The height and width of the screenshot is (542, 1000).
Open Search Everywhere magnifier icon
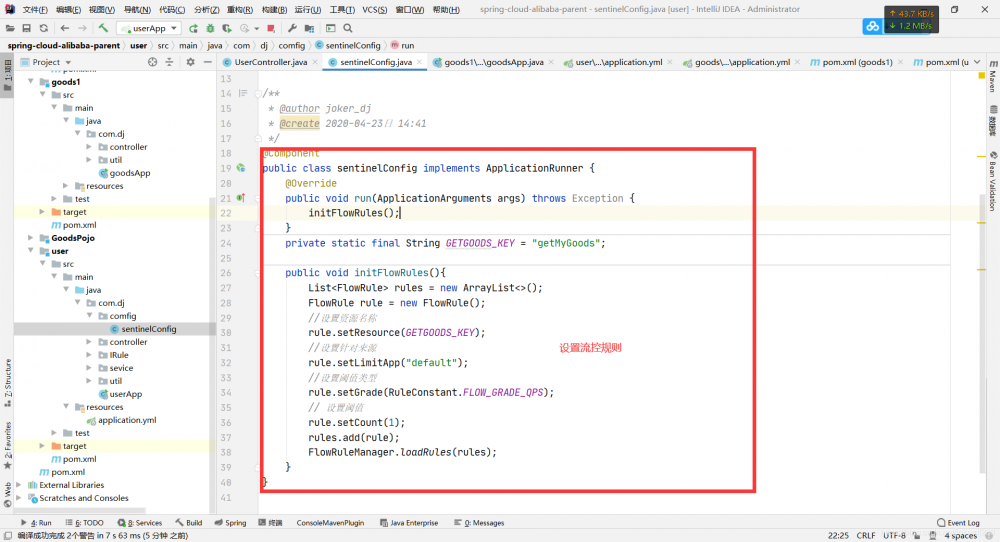click(346, 28)
